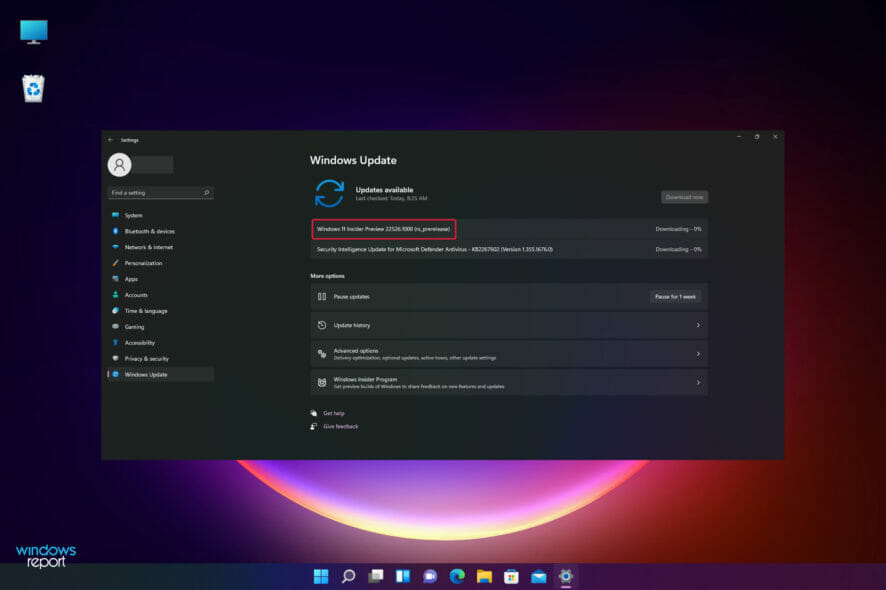Open Network & internet category

[160, 247]
